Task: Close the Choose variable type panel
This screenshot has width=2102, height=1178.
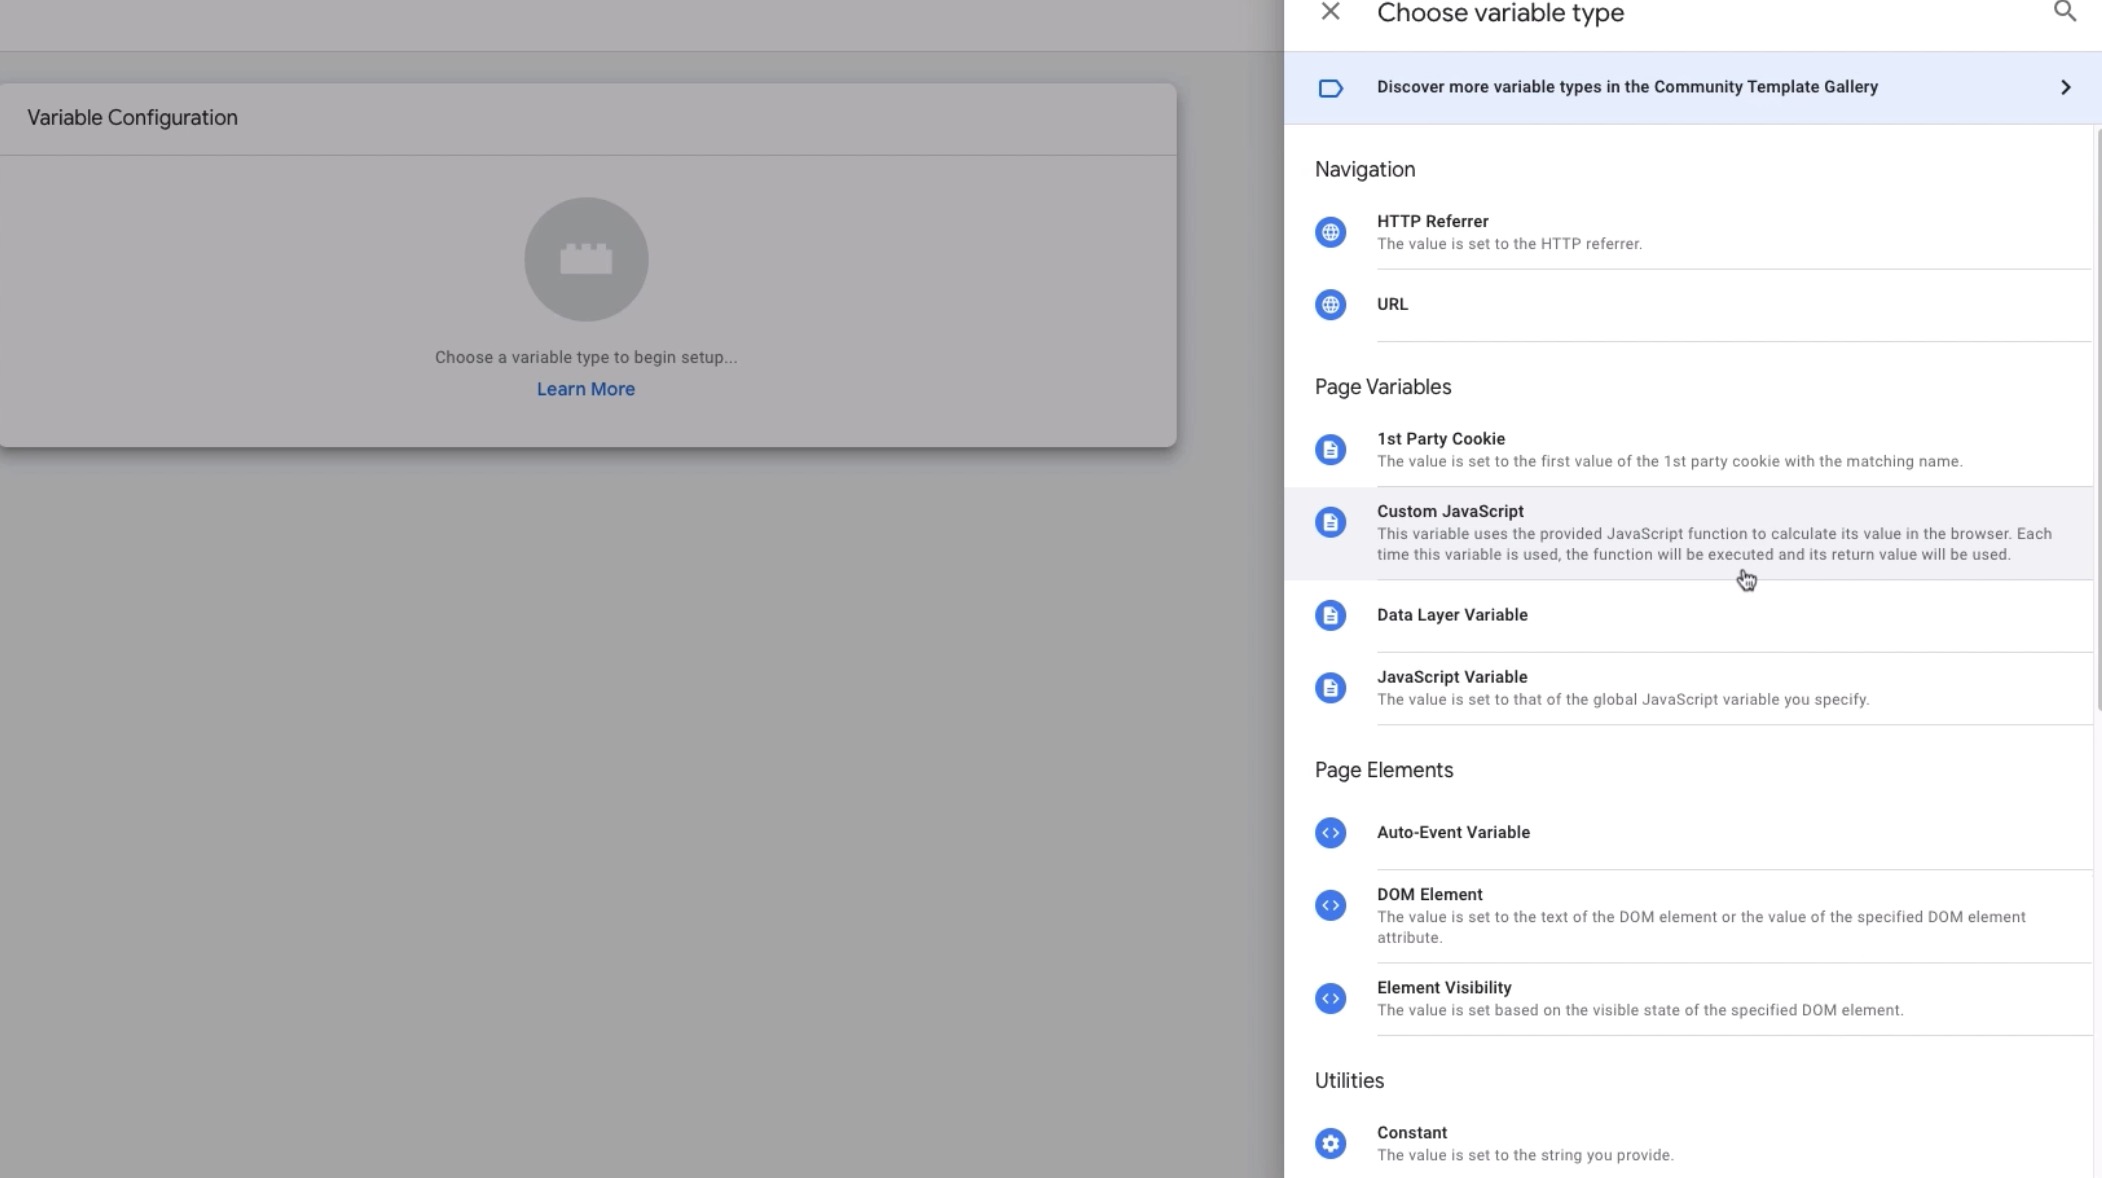Action: click(x=1330, y=12)
